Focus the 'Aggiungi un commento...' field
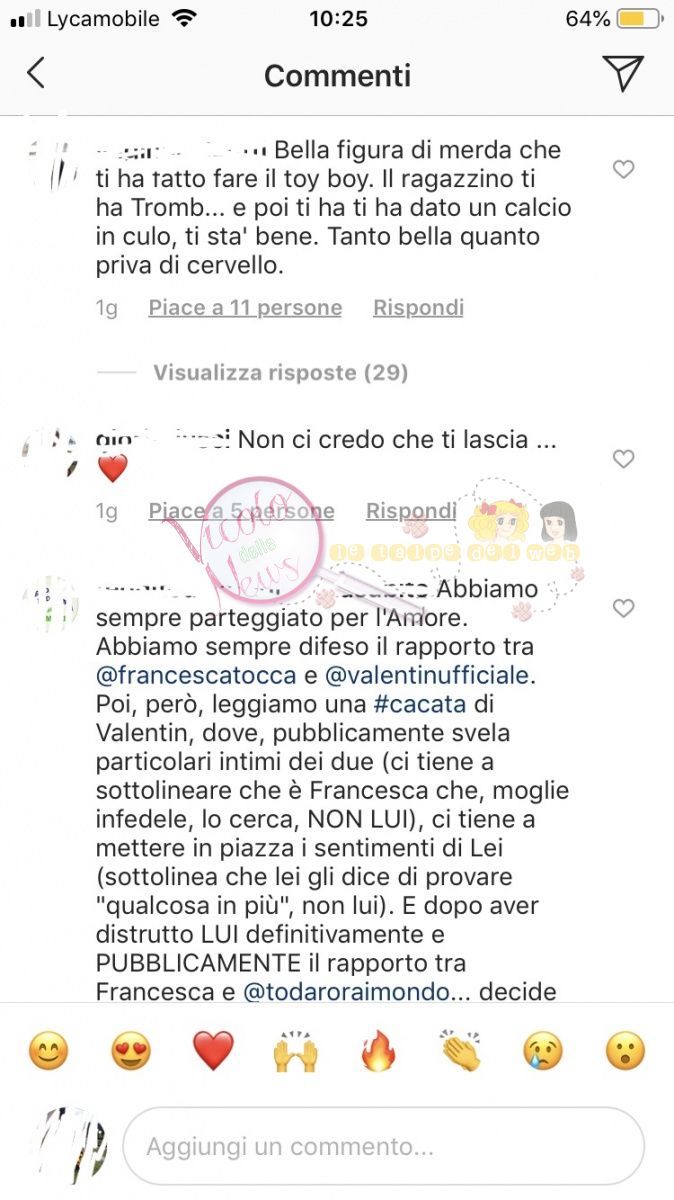The width and height of the screenshot is (674, 1200). [384, 1146]
